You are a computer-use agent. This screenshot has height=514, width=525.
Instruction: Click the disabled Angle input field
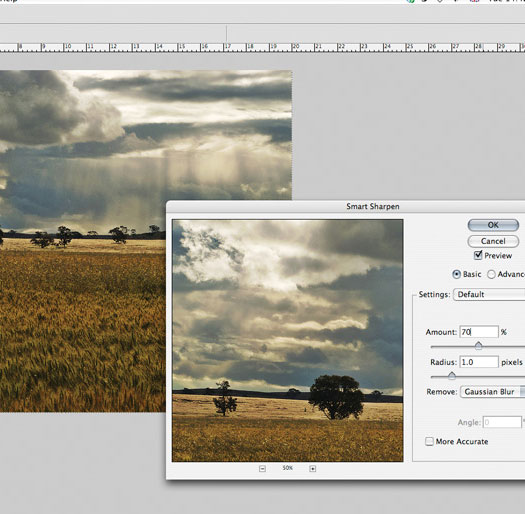click(502, 422)
